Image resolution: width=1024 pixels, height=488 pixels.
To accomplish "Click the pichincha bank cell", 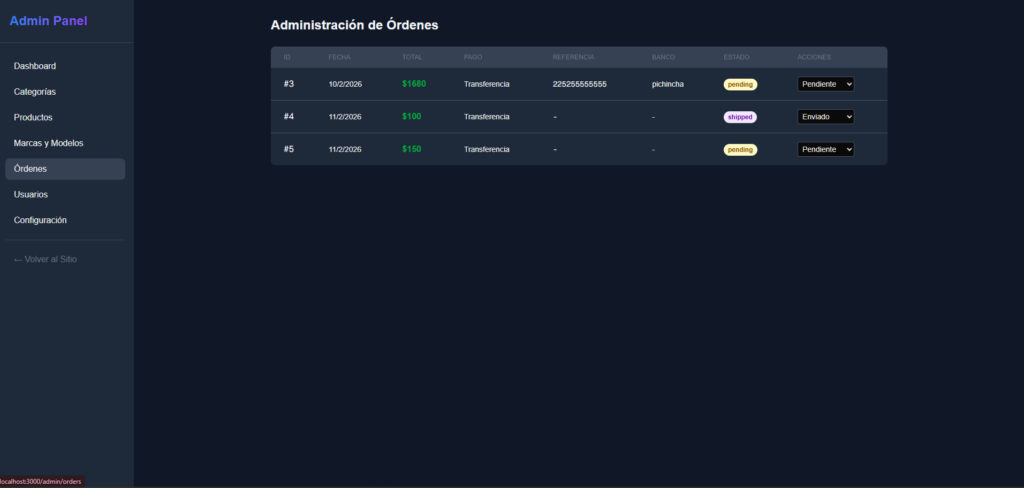I will click(668, 84).
